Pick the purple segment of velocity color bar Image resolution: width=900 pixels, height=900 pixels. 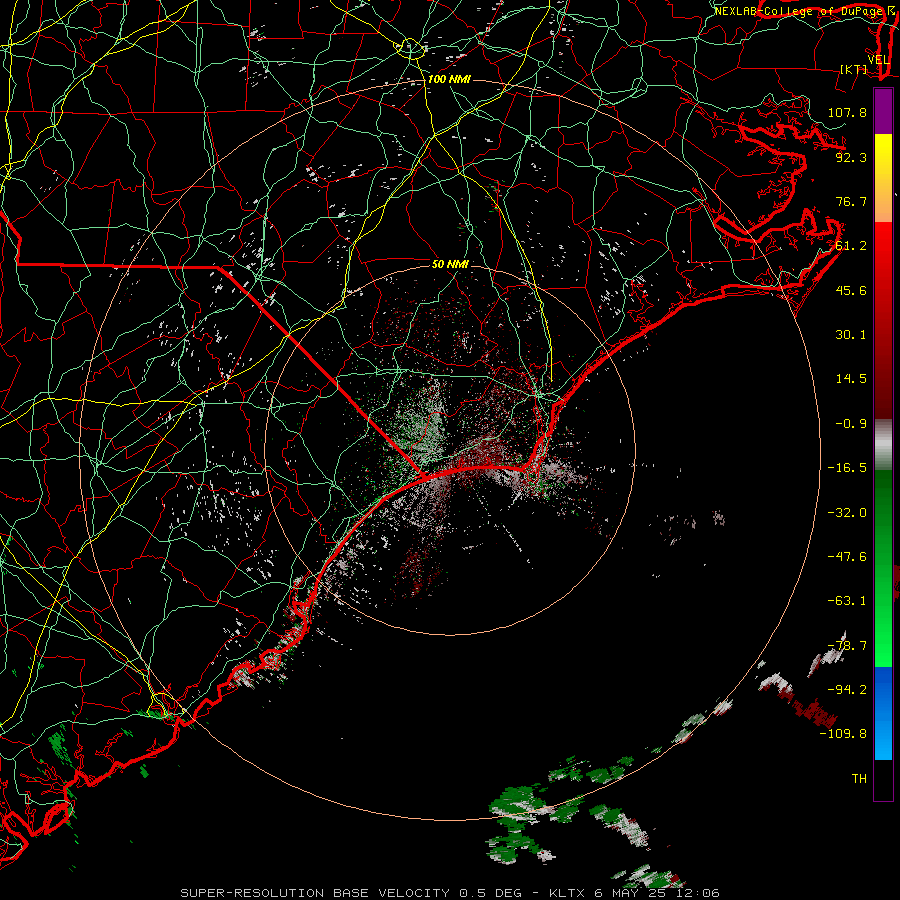(883, 112)
